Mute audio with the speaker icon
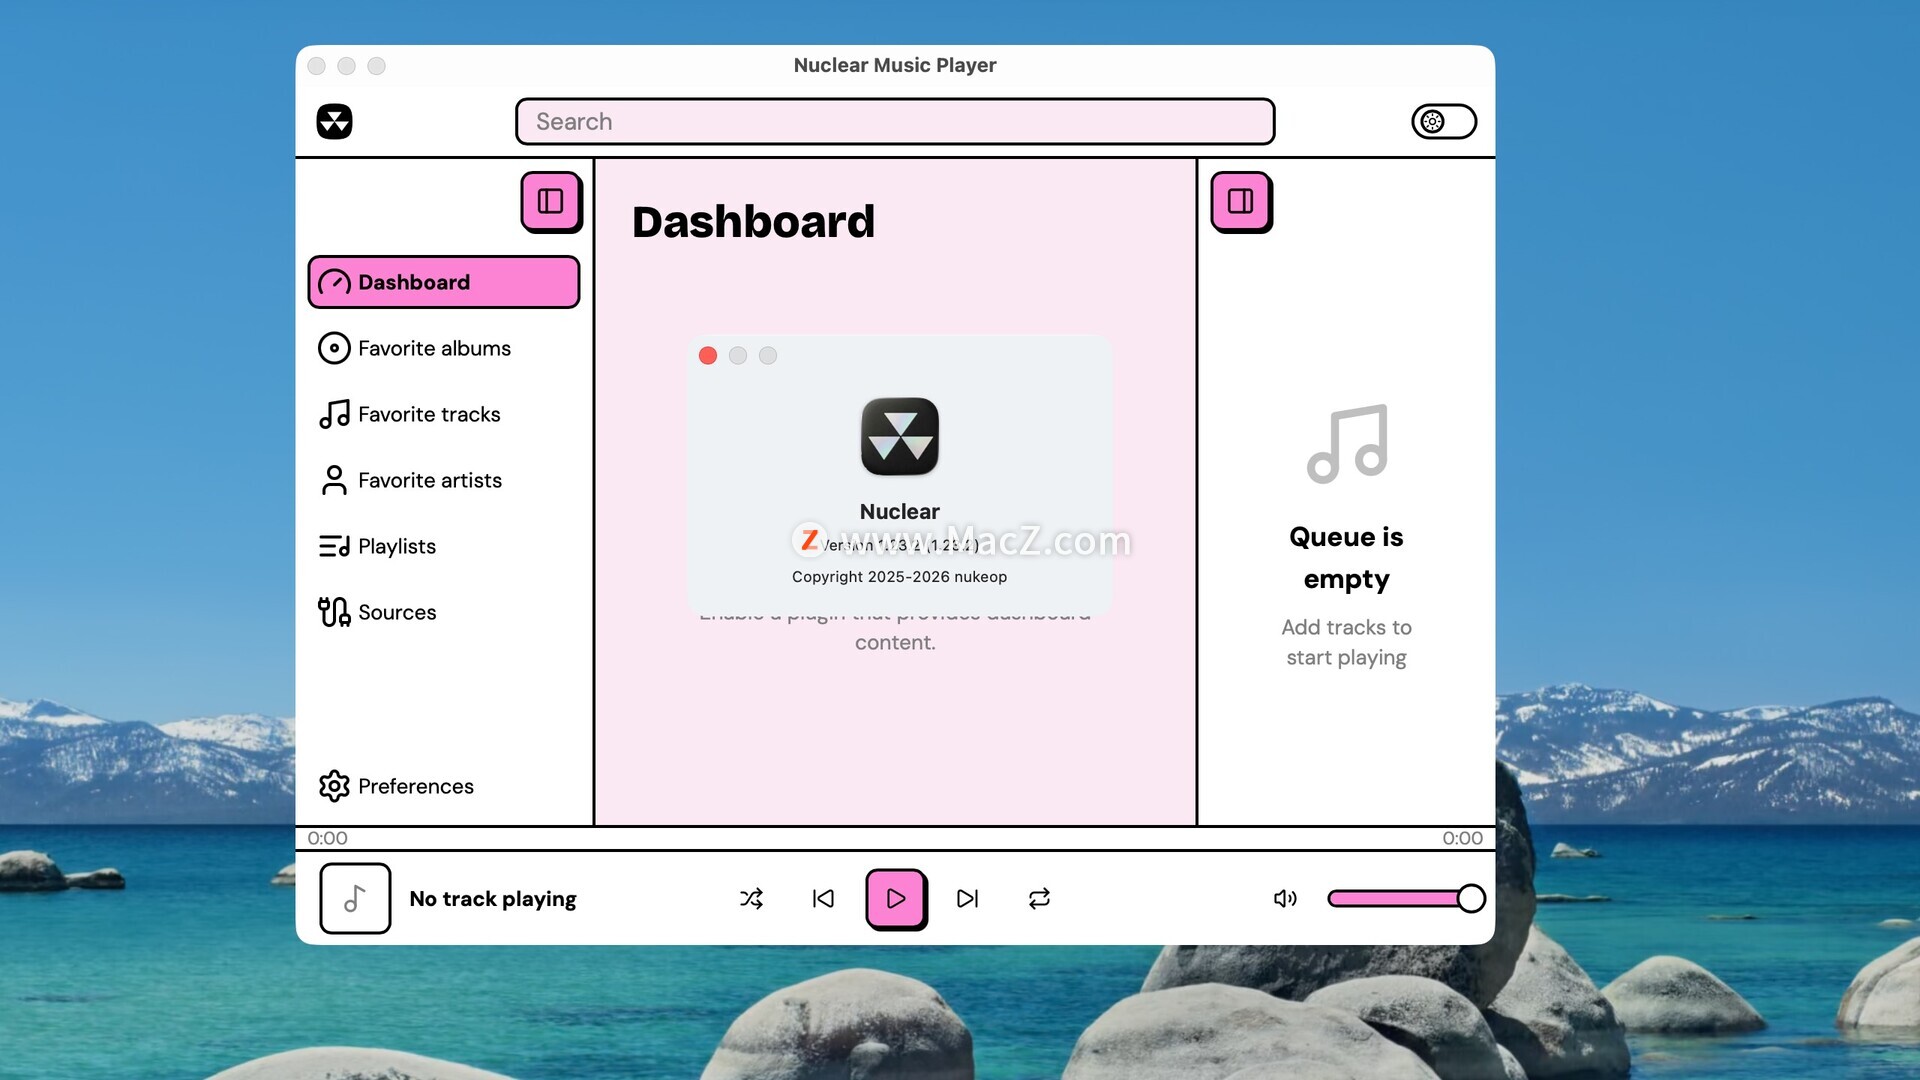This screenshot has width=1920, height=1080. click(x=1285, y=898)
